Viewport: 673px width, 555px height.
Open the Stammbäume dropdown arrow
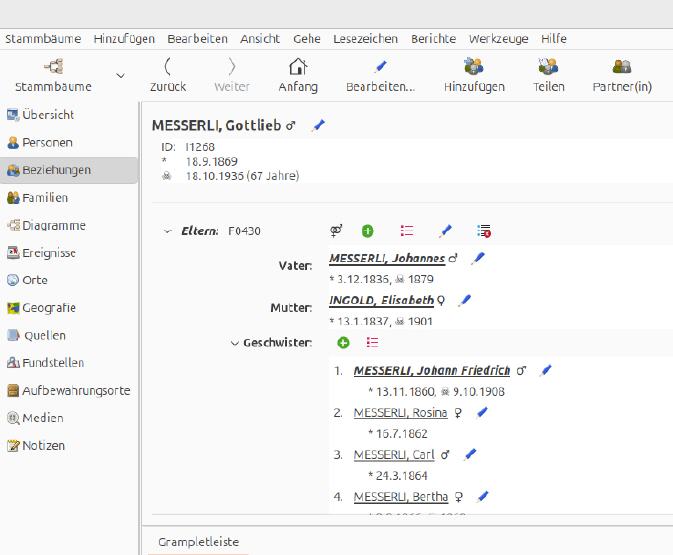click(121, 76)
